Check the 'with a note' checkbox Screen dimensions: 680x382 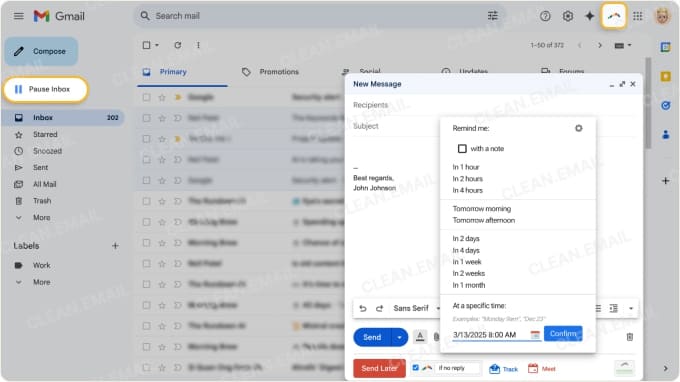pos(462,149)
